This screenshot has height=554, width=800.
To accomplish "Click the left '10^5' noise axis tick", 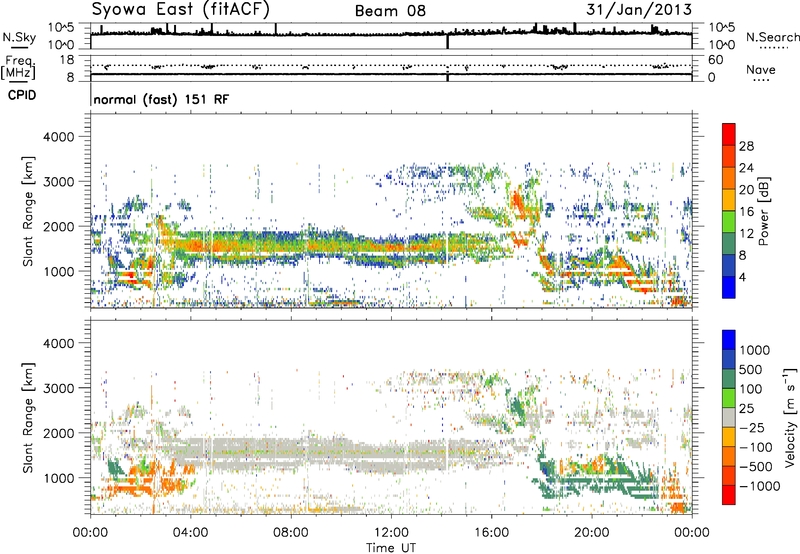I will [61, 27].
